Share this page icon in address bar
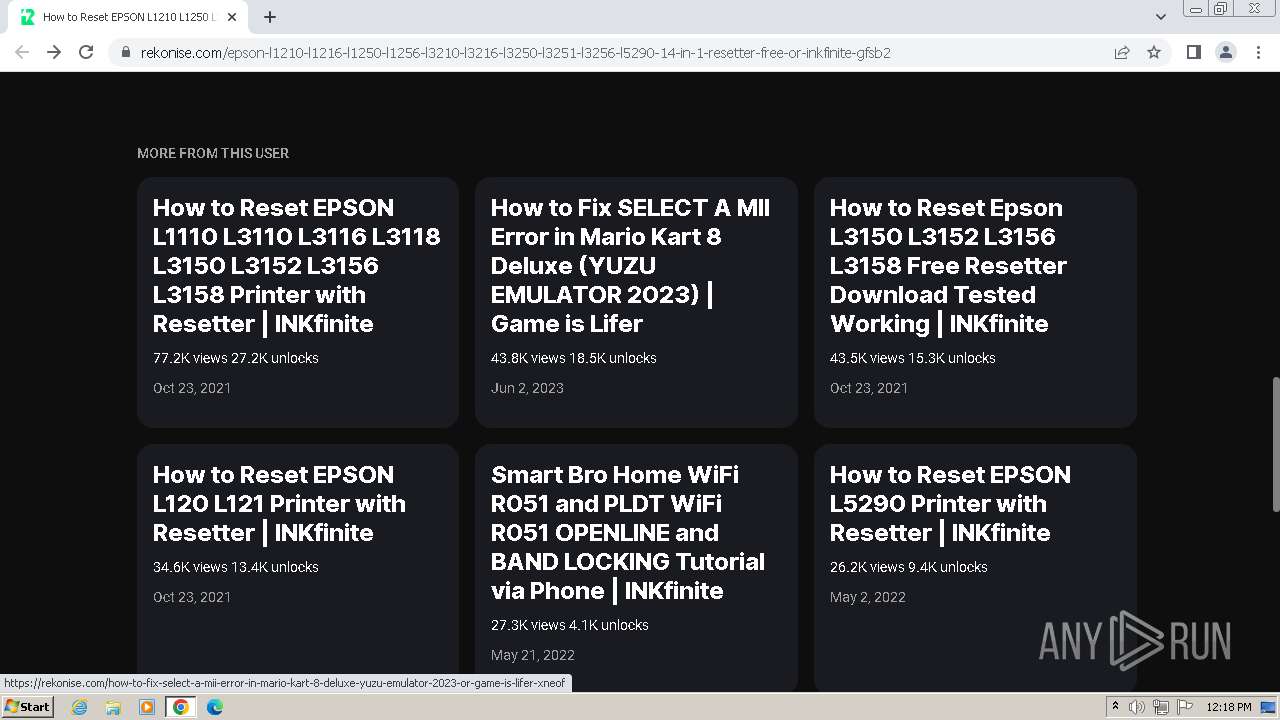 coord(1122,52)
